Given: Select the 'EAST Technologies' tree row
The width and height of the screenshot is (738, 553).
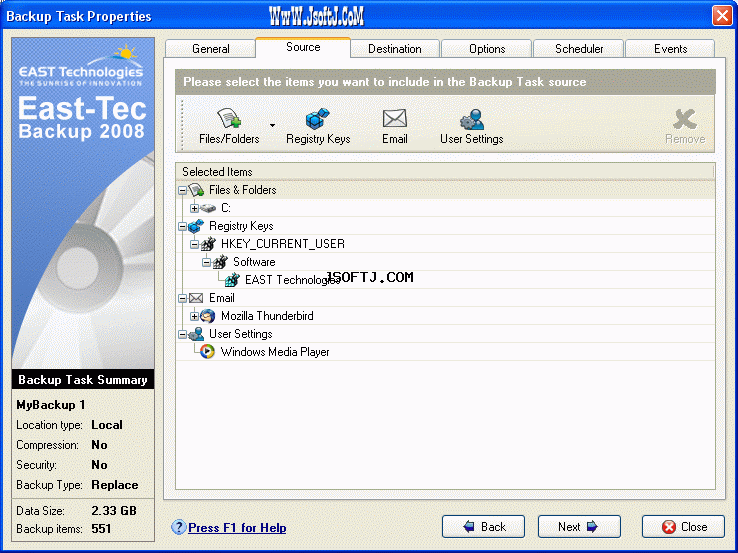Looking at the screenshot, I should pos(445,280).
